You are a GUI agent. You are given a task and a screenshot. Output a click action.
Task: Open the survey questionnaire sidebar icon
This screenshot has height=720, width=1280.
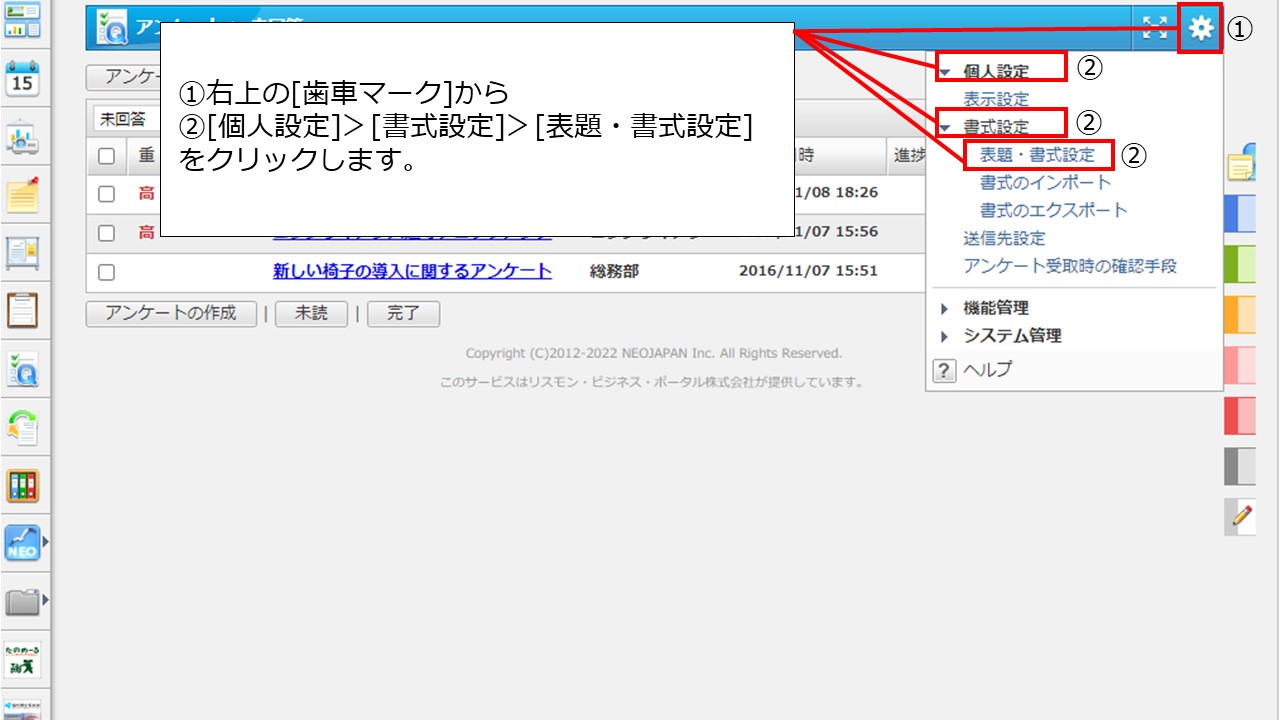tap(23, 370)
